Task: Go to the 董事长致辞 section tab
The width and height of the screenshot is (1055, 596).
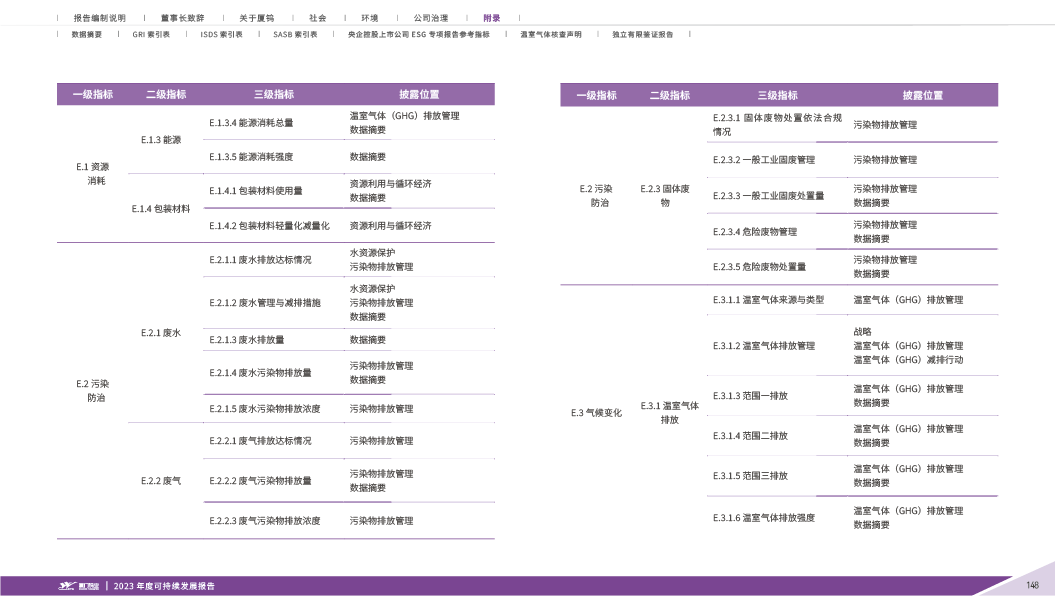Action: tap(175, 18)
